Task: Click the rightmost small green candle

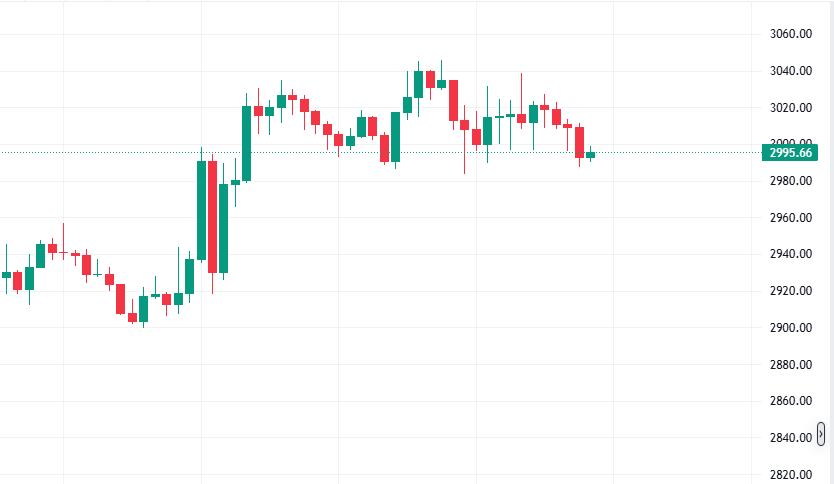Action: [x=590, y=155]
